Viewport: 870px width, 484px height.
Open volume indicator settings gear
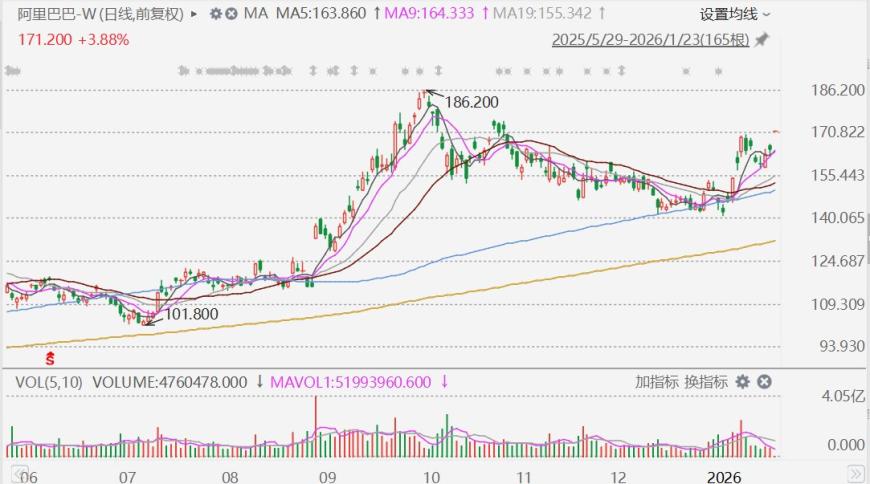tap(742, 382)
